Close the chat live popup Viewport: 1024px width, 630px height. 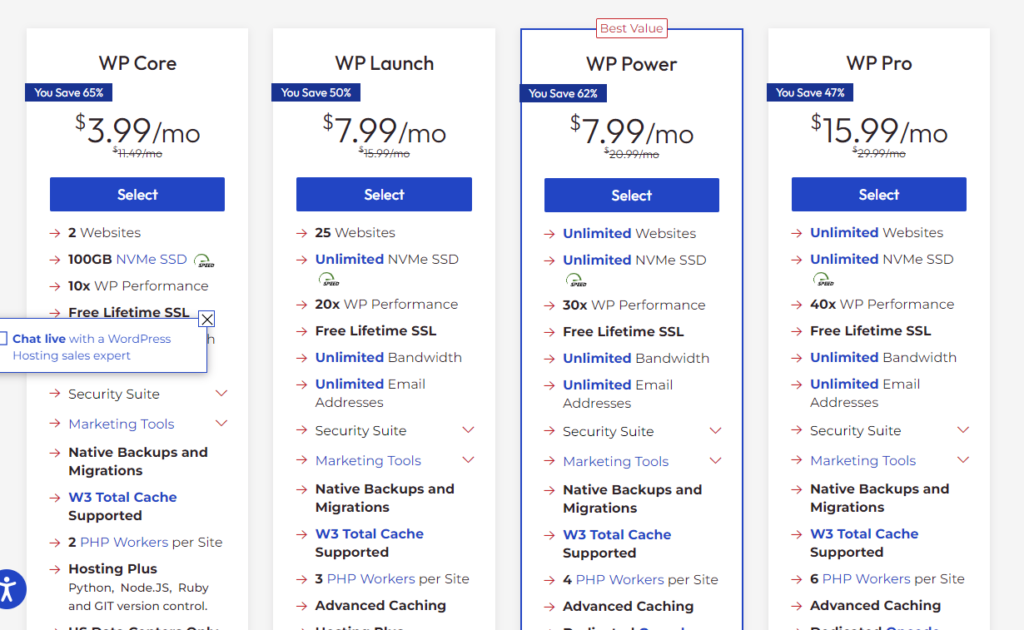click(x=207, y=319)
